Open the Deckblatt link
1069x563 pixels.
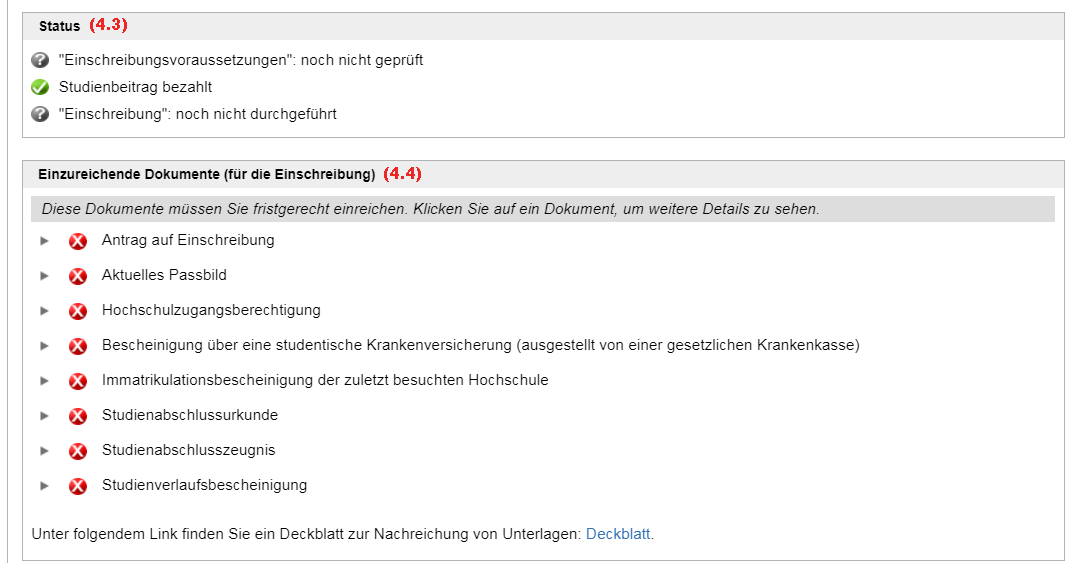(618, 534)
